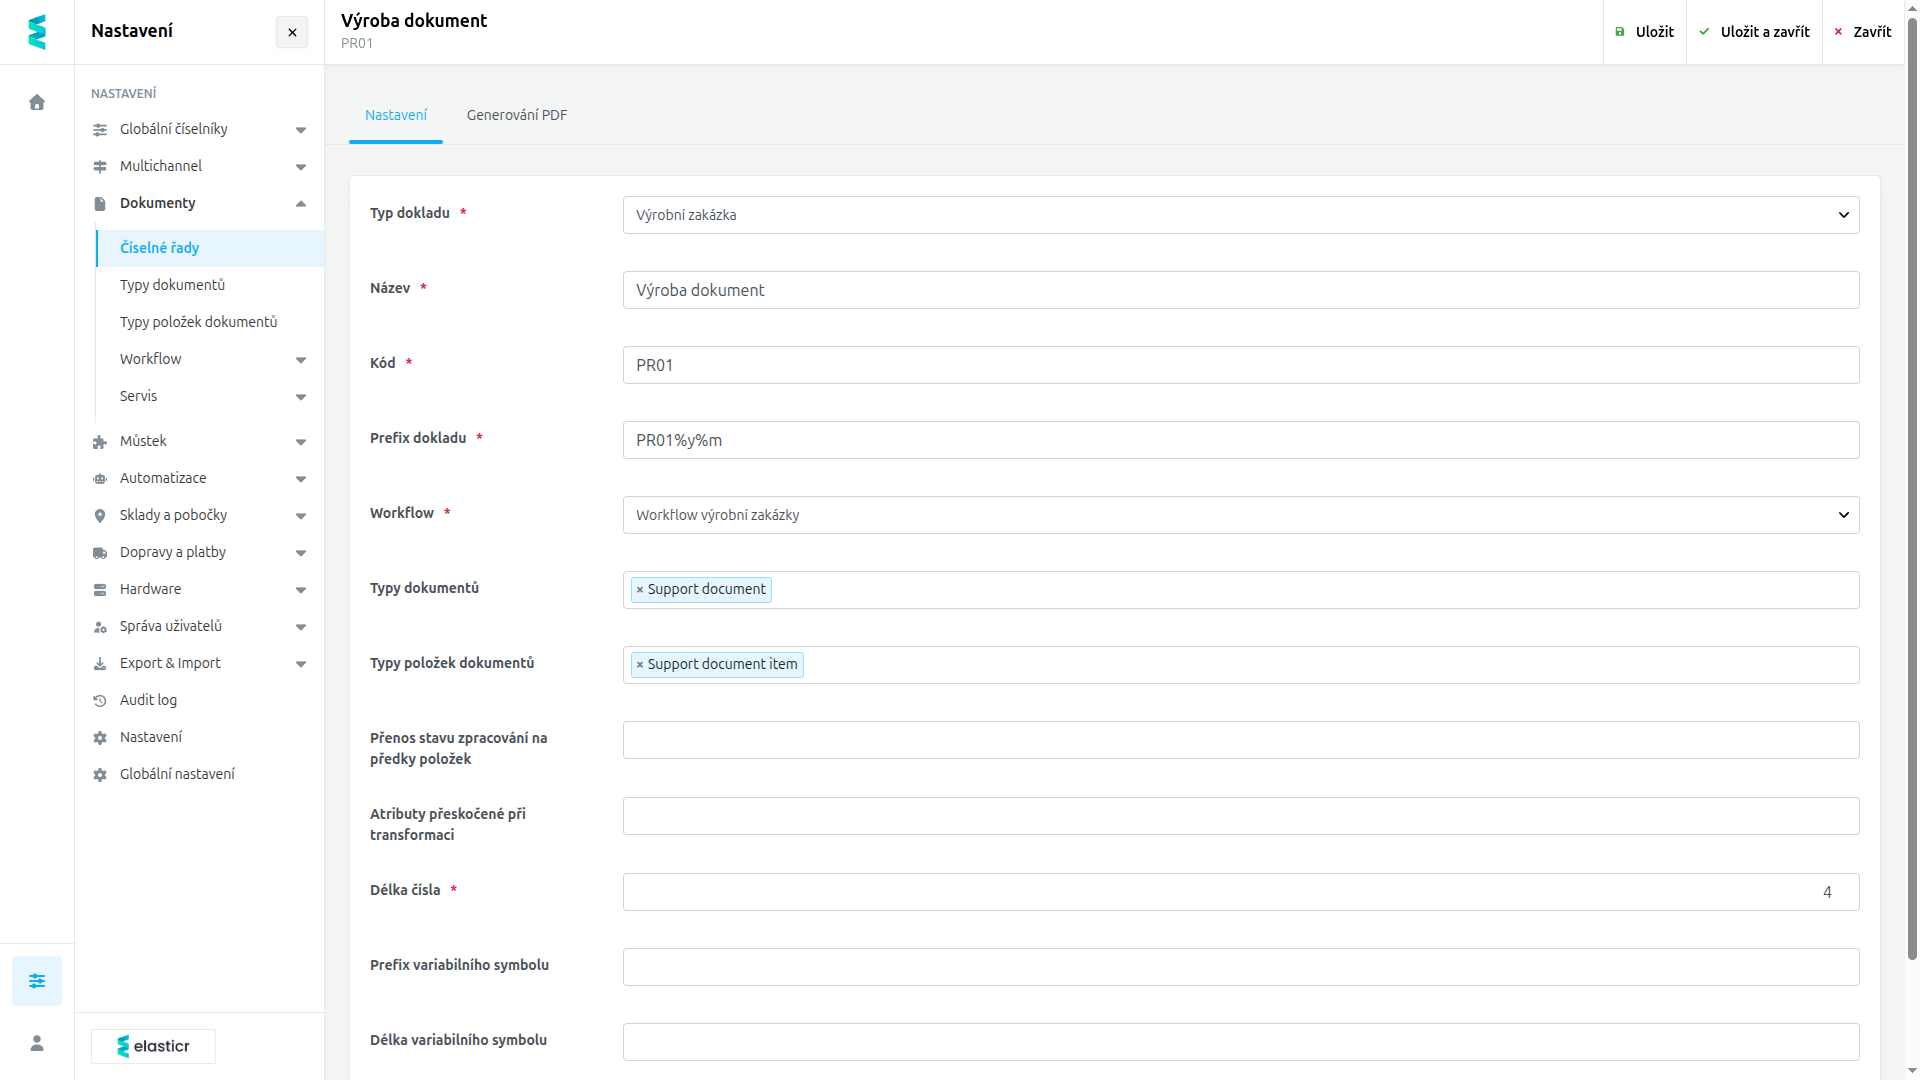Open the user profile icon
The height and width of the screenshot is (1080, 1920).
pyautogui.click(x=37, y=1043)
